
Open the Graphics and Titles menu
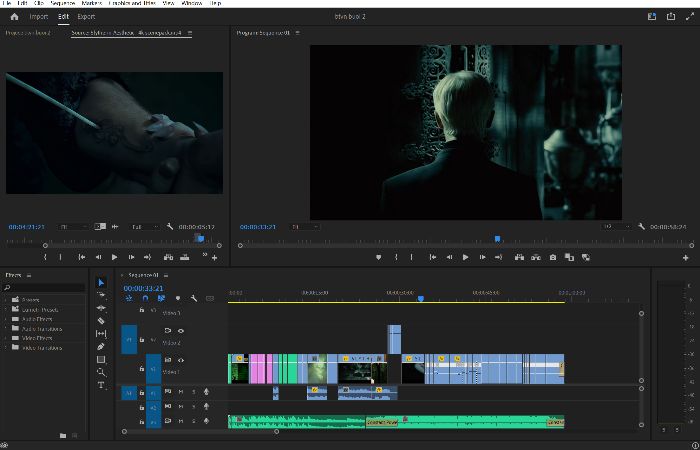132,3
